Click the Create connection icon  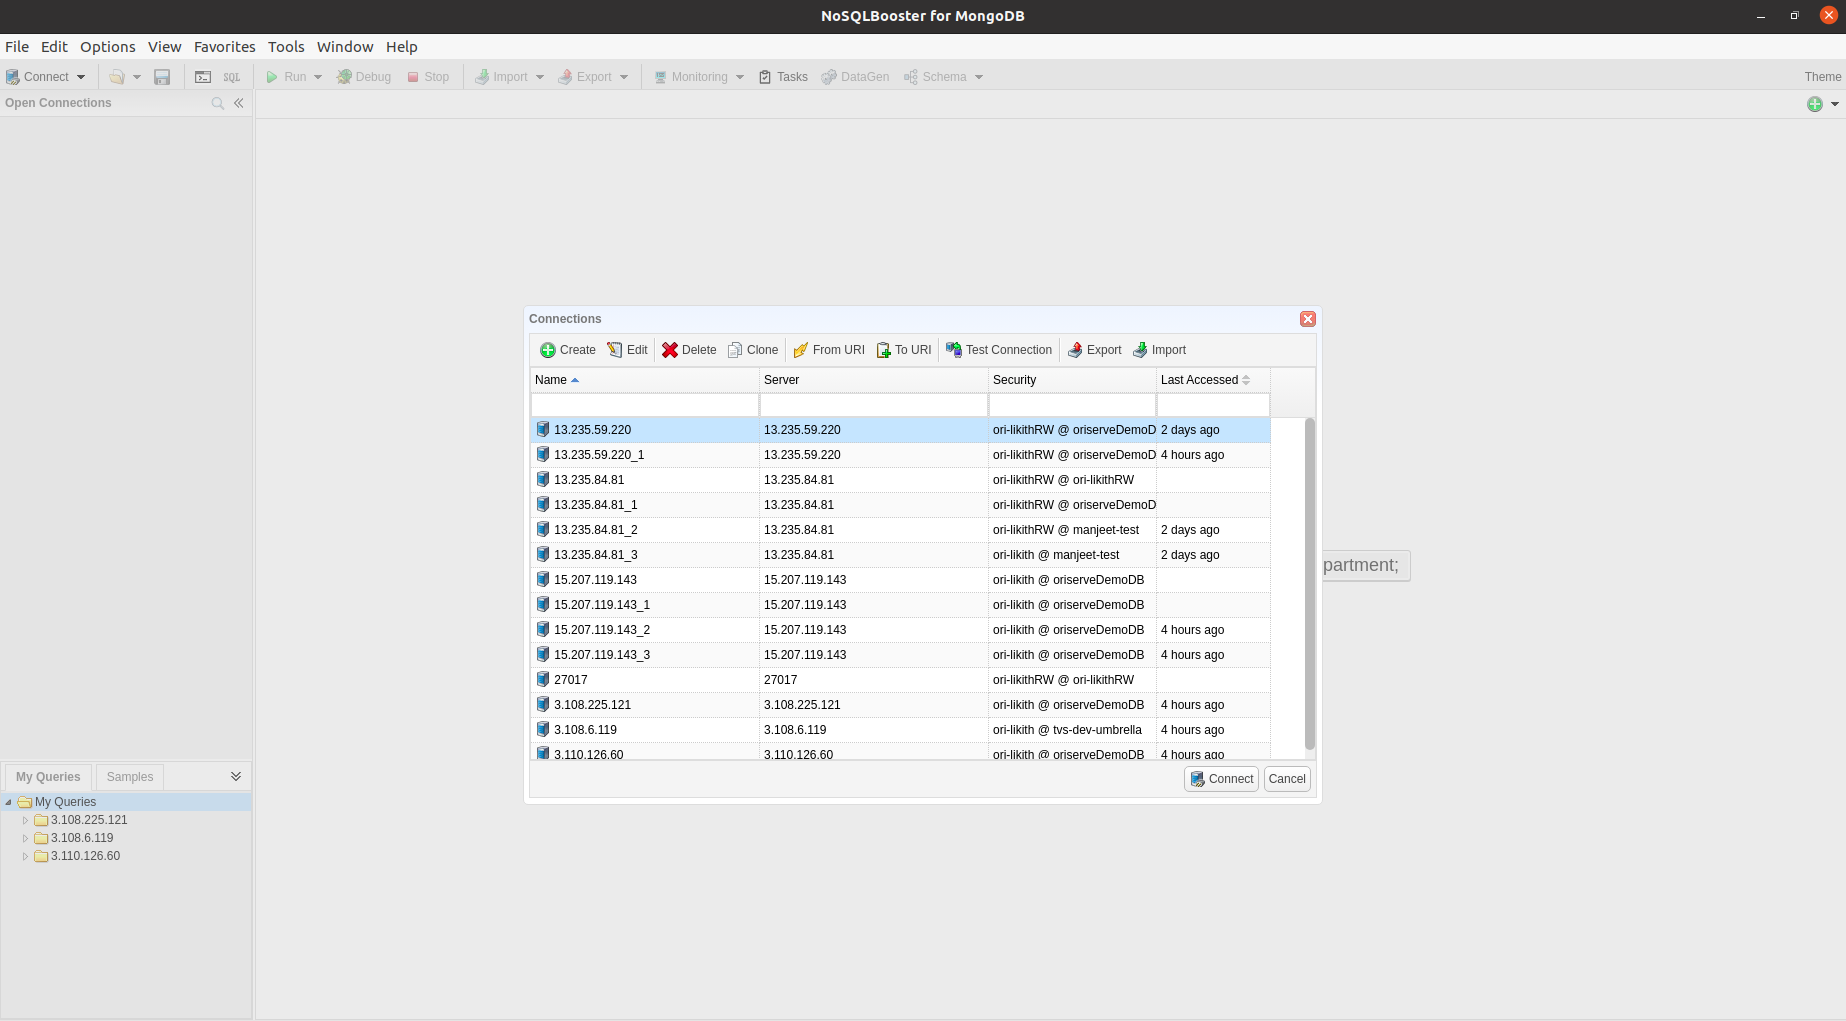548,350
